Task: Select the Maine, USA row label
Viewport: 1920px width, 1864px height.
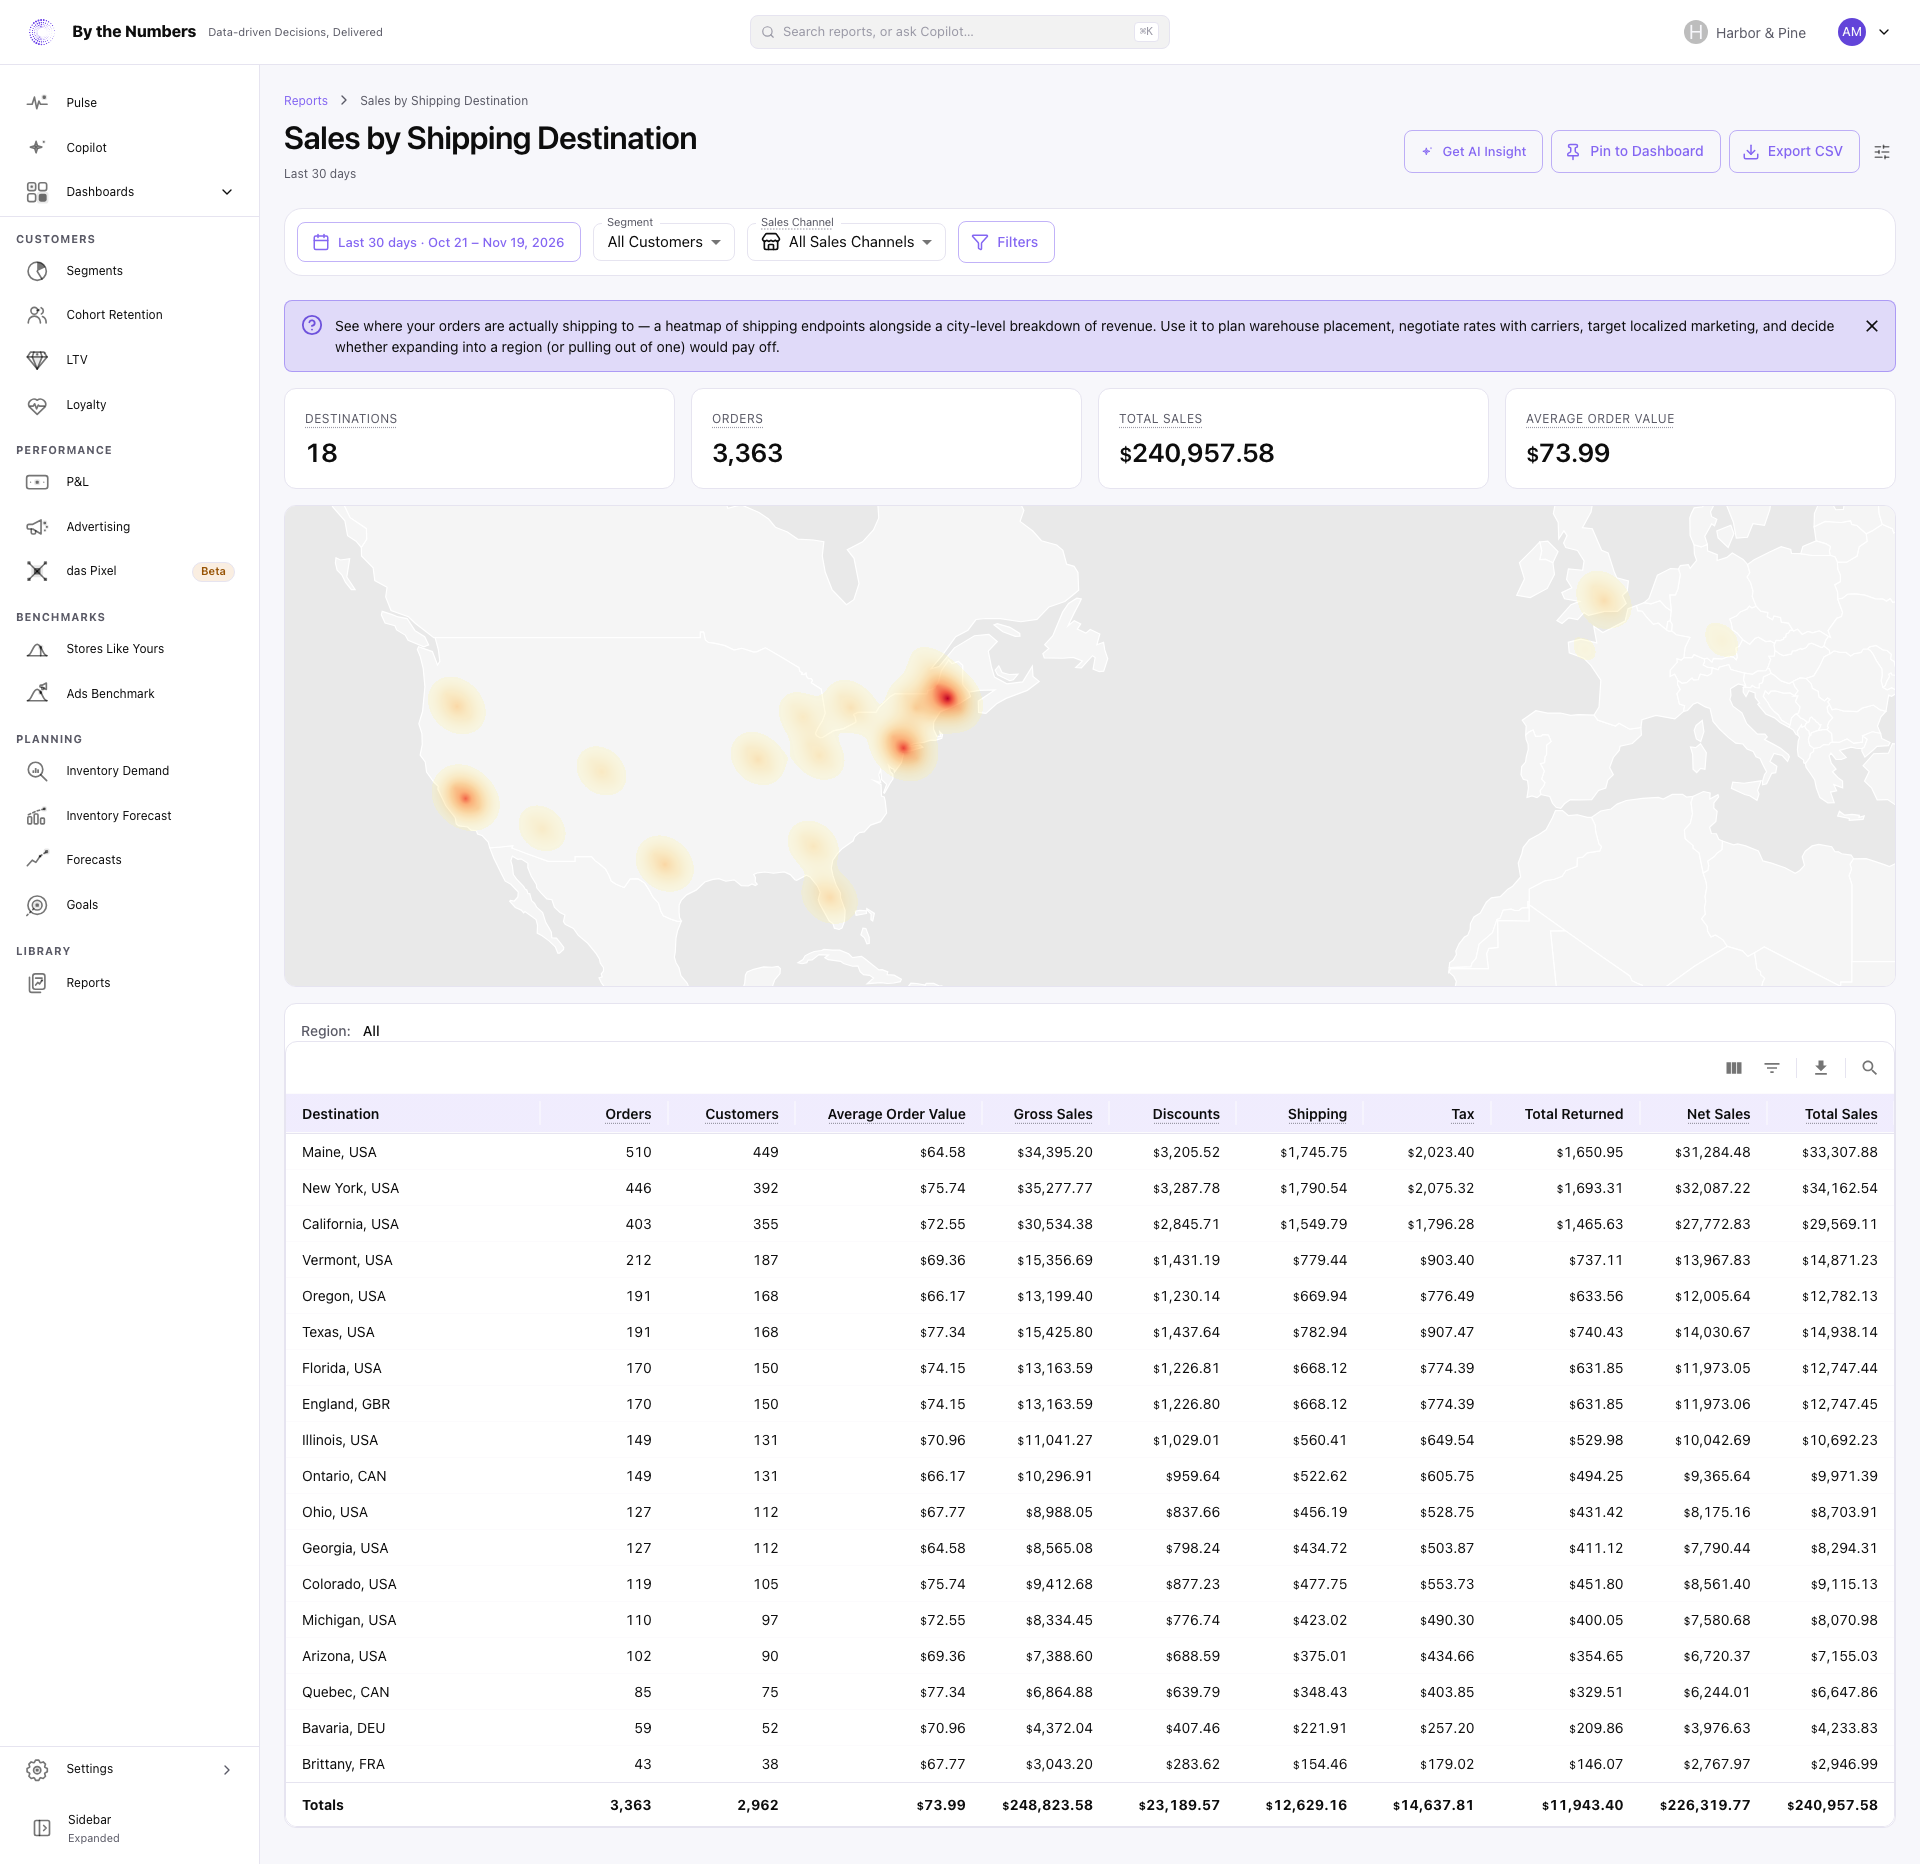Action: tap(339, 1152)
